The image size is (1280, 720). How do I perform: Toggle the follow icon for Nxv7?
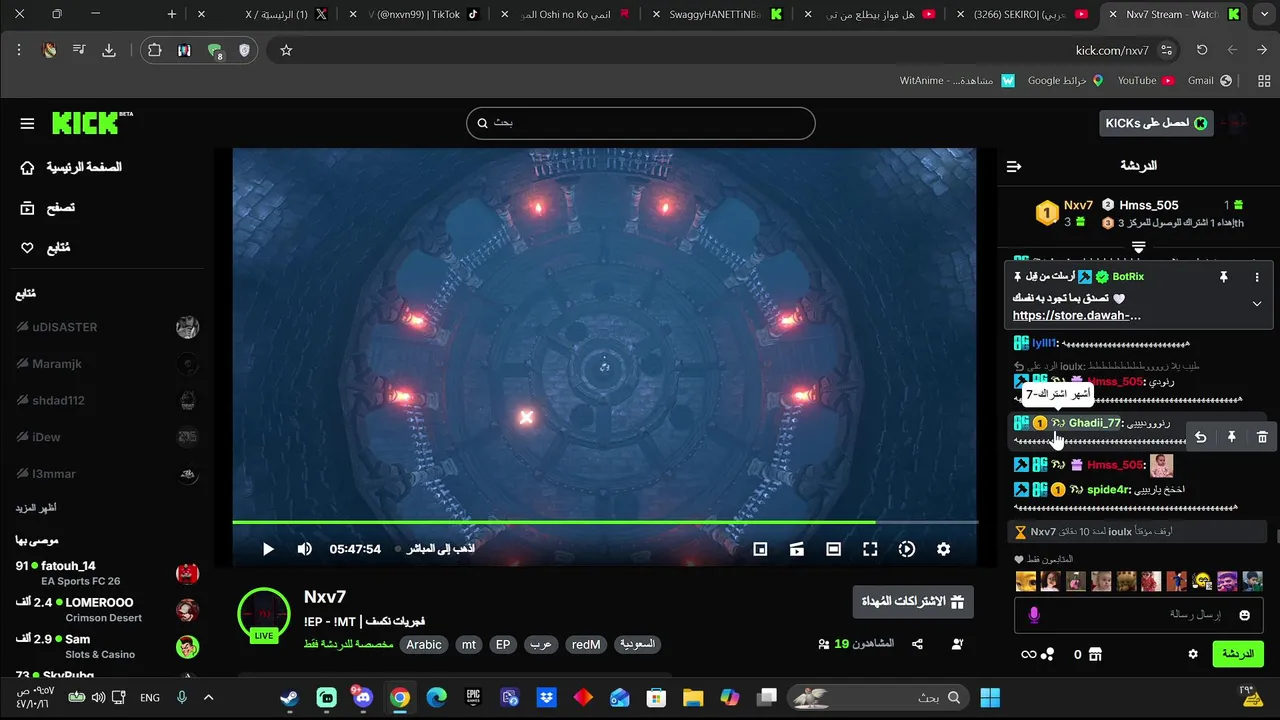coord(957,644)
